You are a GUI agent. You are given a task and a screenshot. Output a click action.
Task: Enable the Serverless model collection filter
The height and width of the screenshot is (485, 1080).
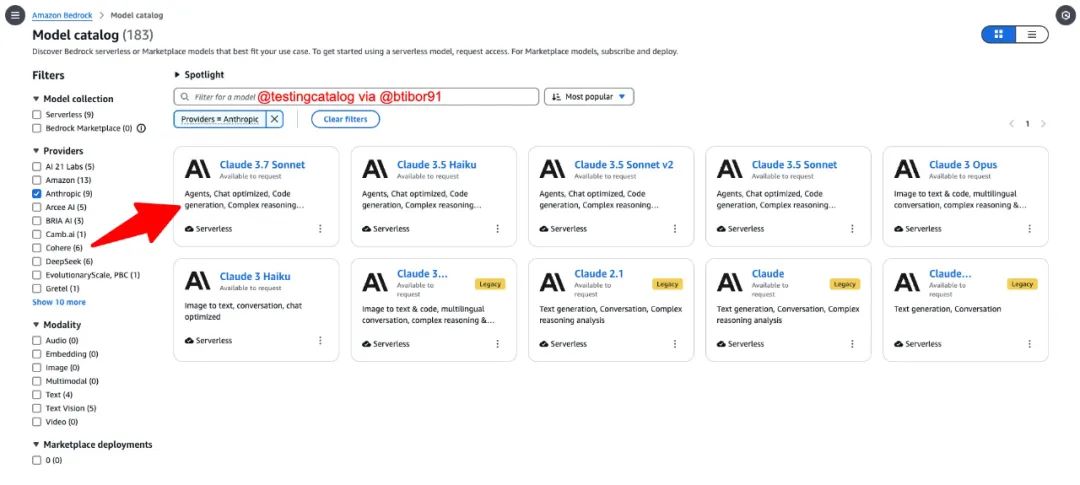37,115
